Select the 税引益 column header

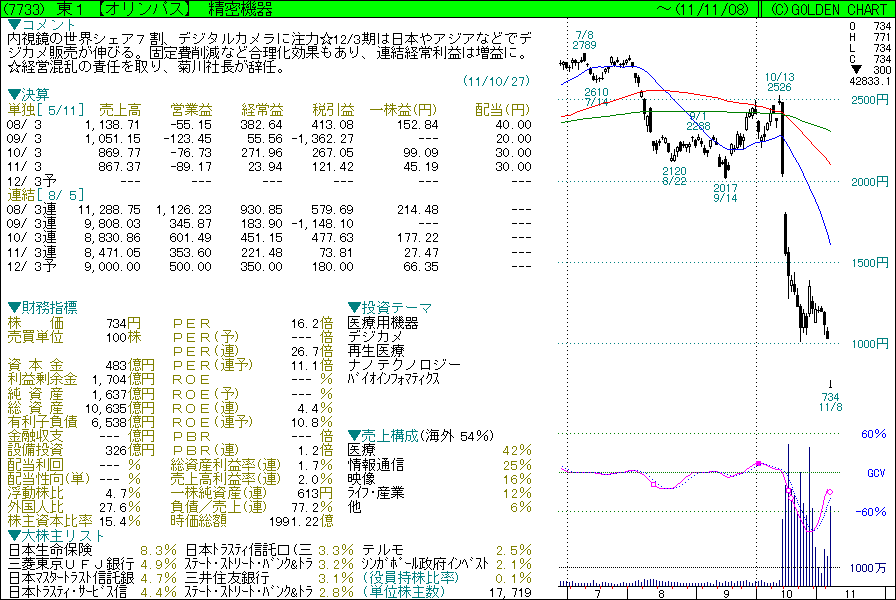pos(333,109)
